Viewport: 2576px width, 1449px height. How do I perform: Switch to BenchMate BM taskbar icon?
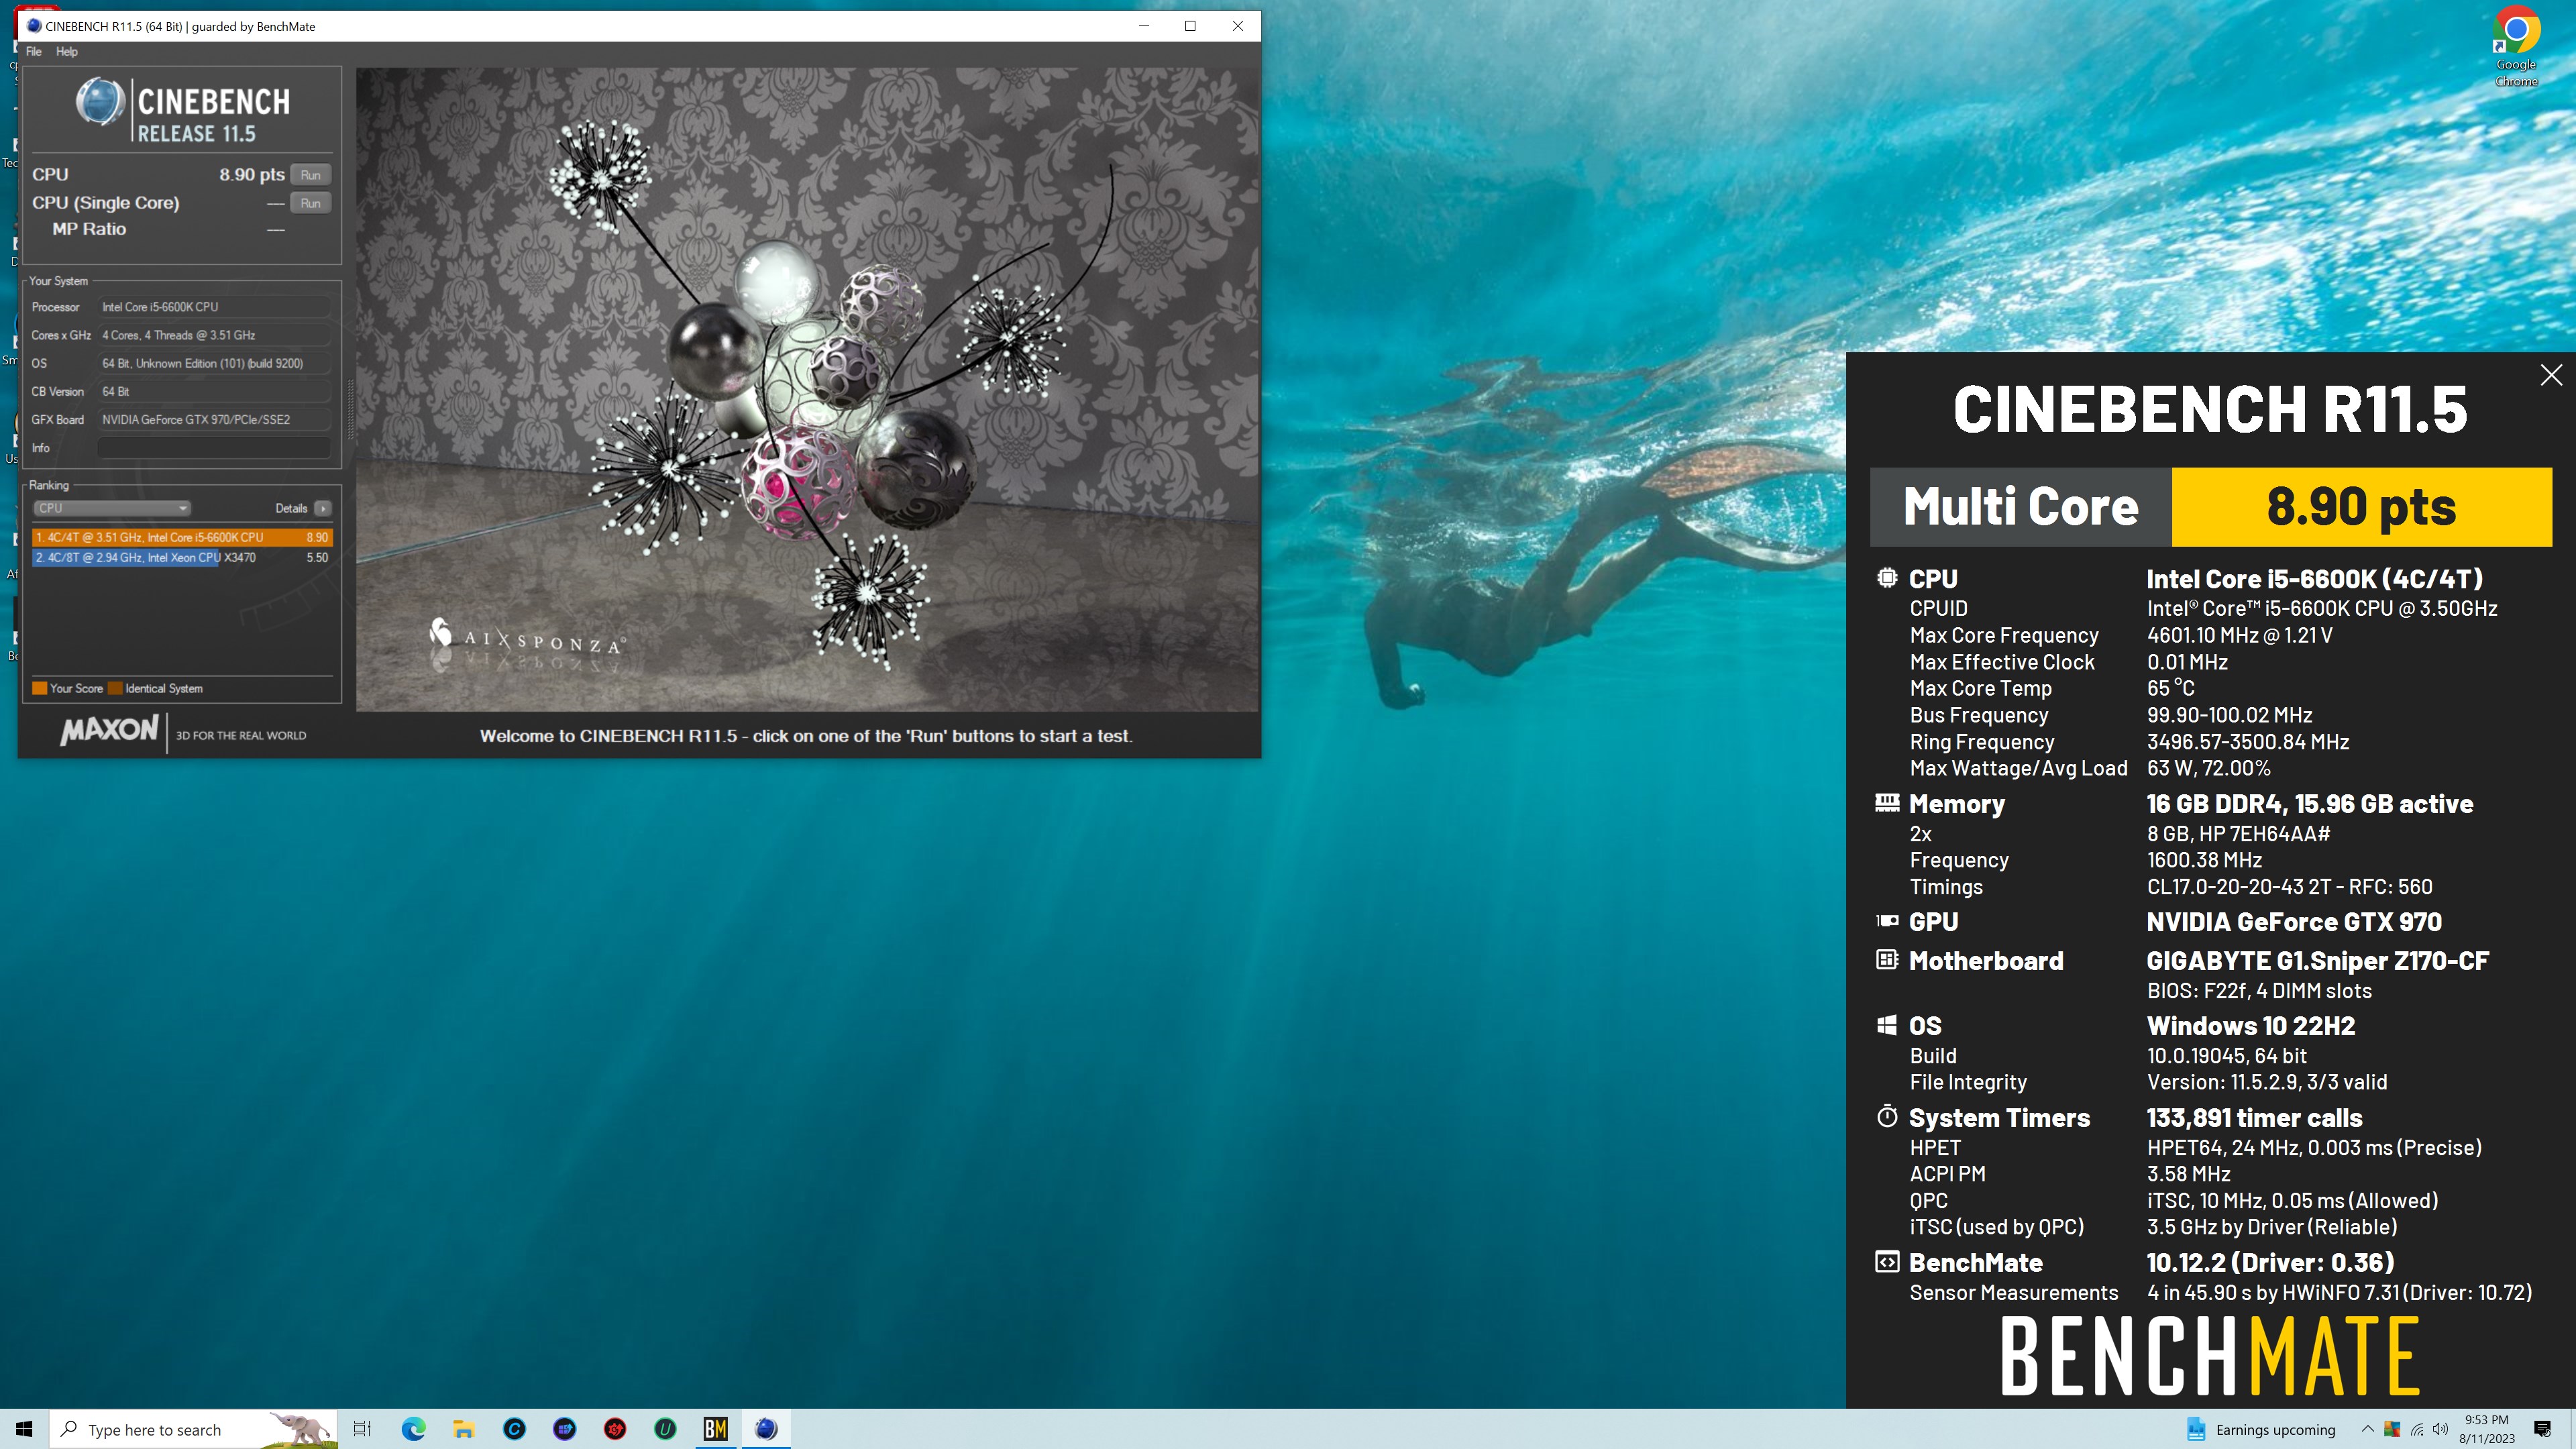tap(715, 1429)
